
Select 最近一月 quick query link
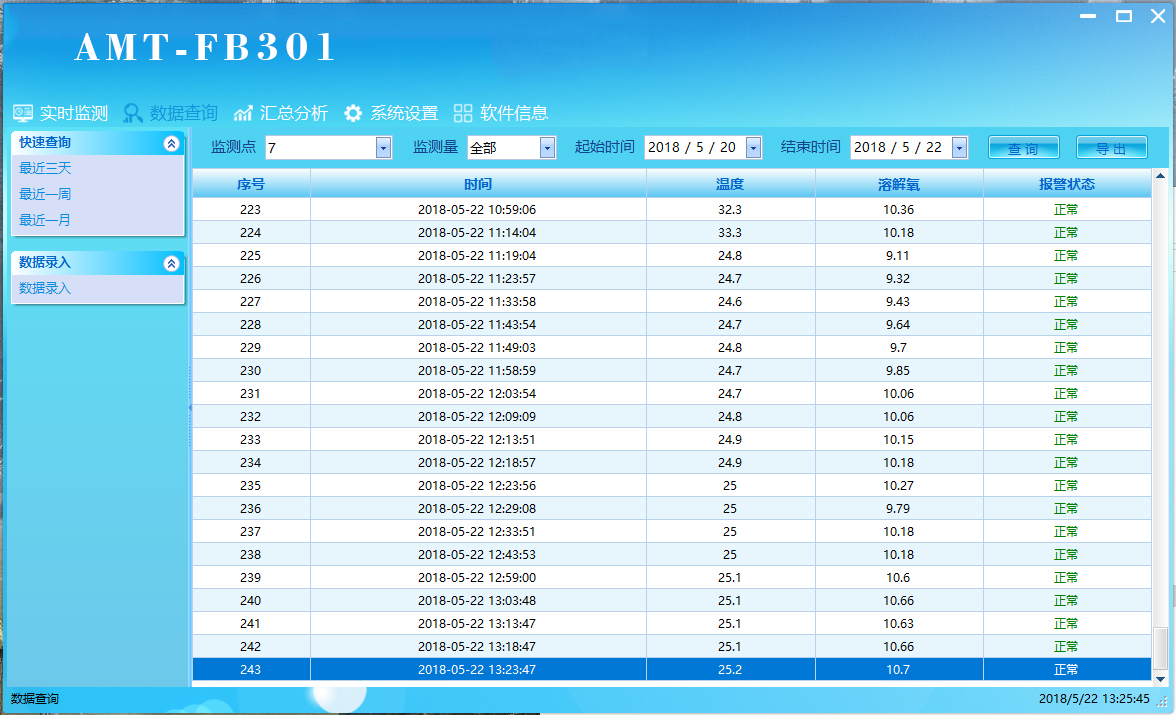pyautogui.click(x=45, y=220)
